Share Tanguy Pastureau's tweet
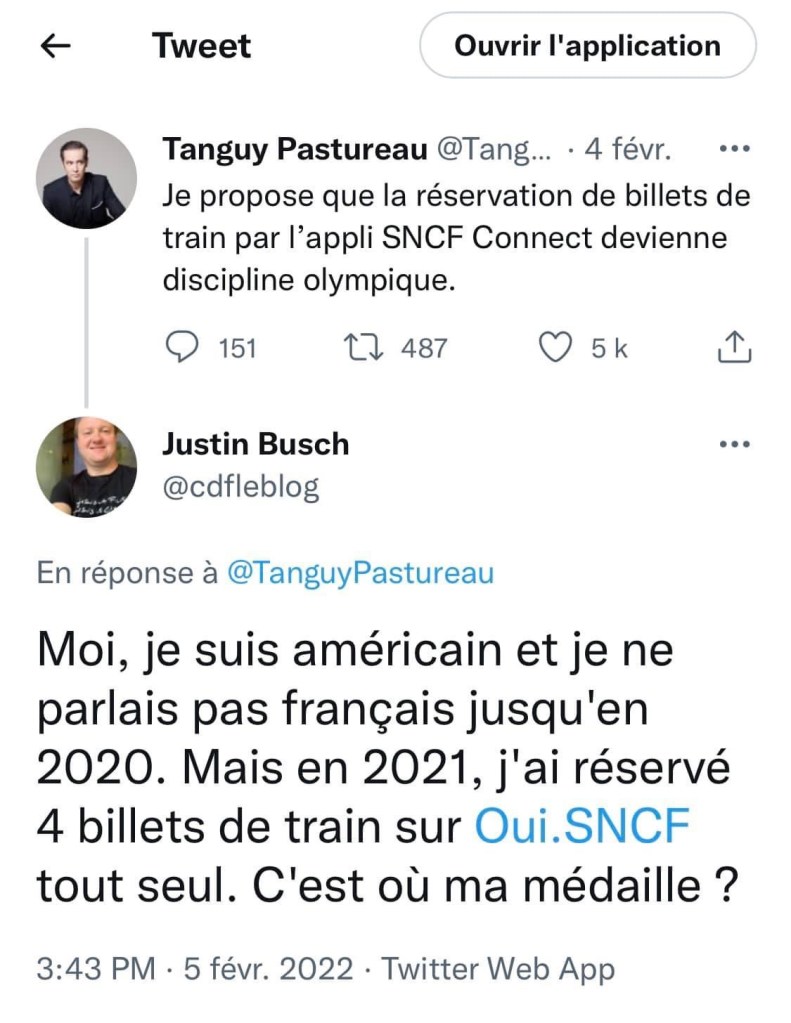The image size is (791, 1023). tap(734, 346)
